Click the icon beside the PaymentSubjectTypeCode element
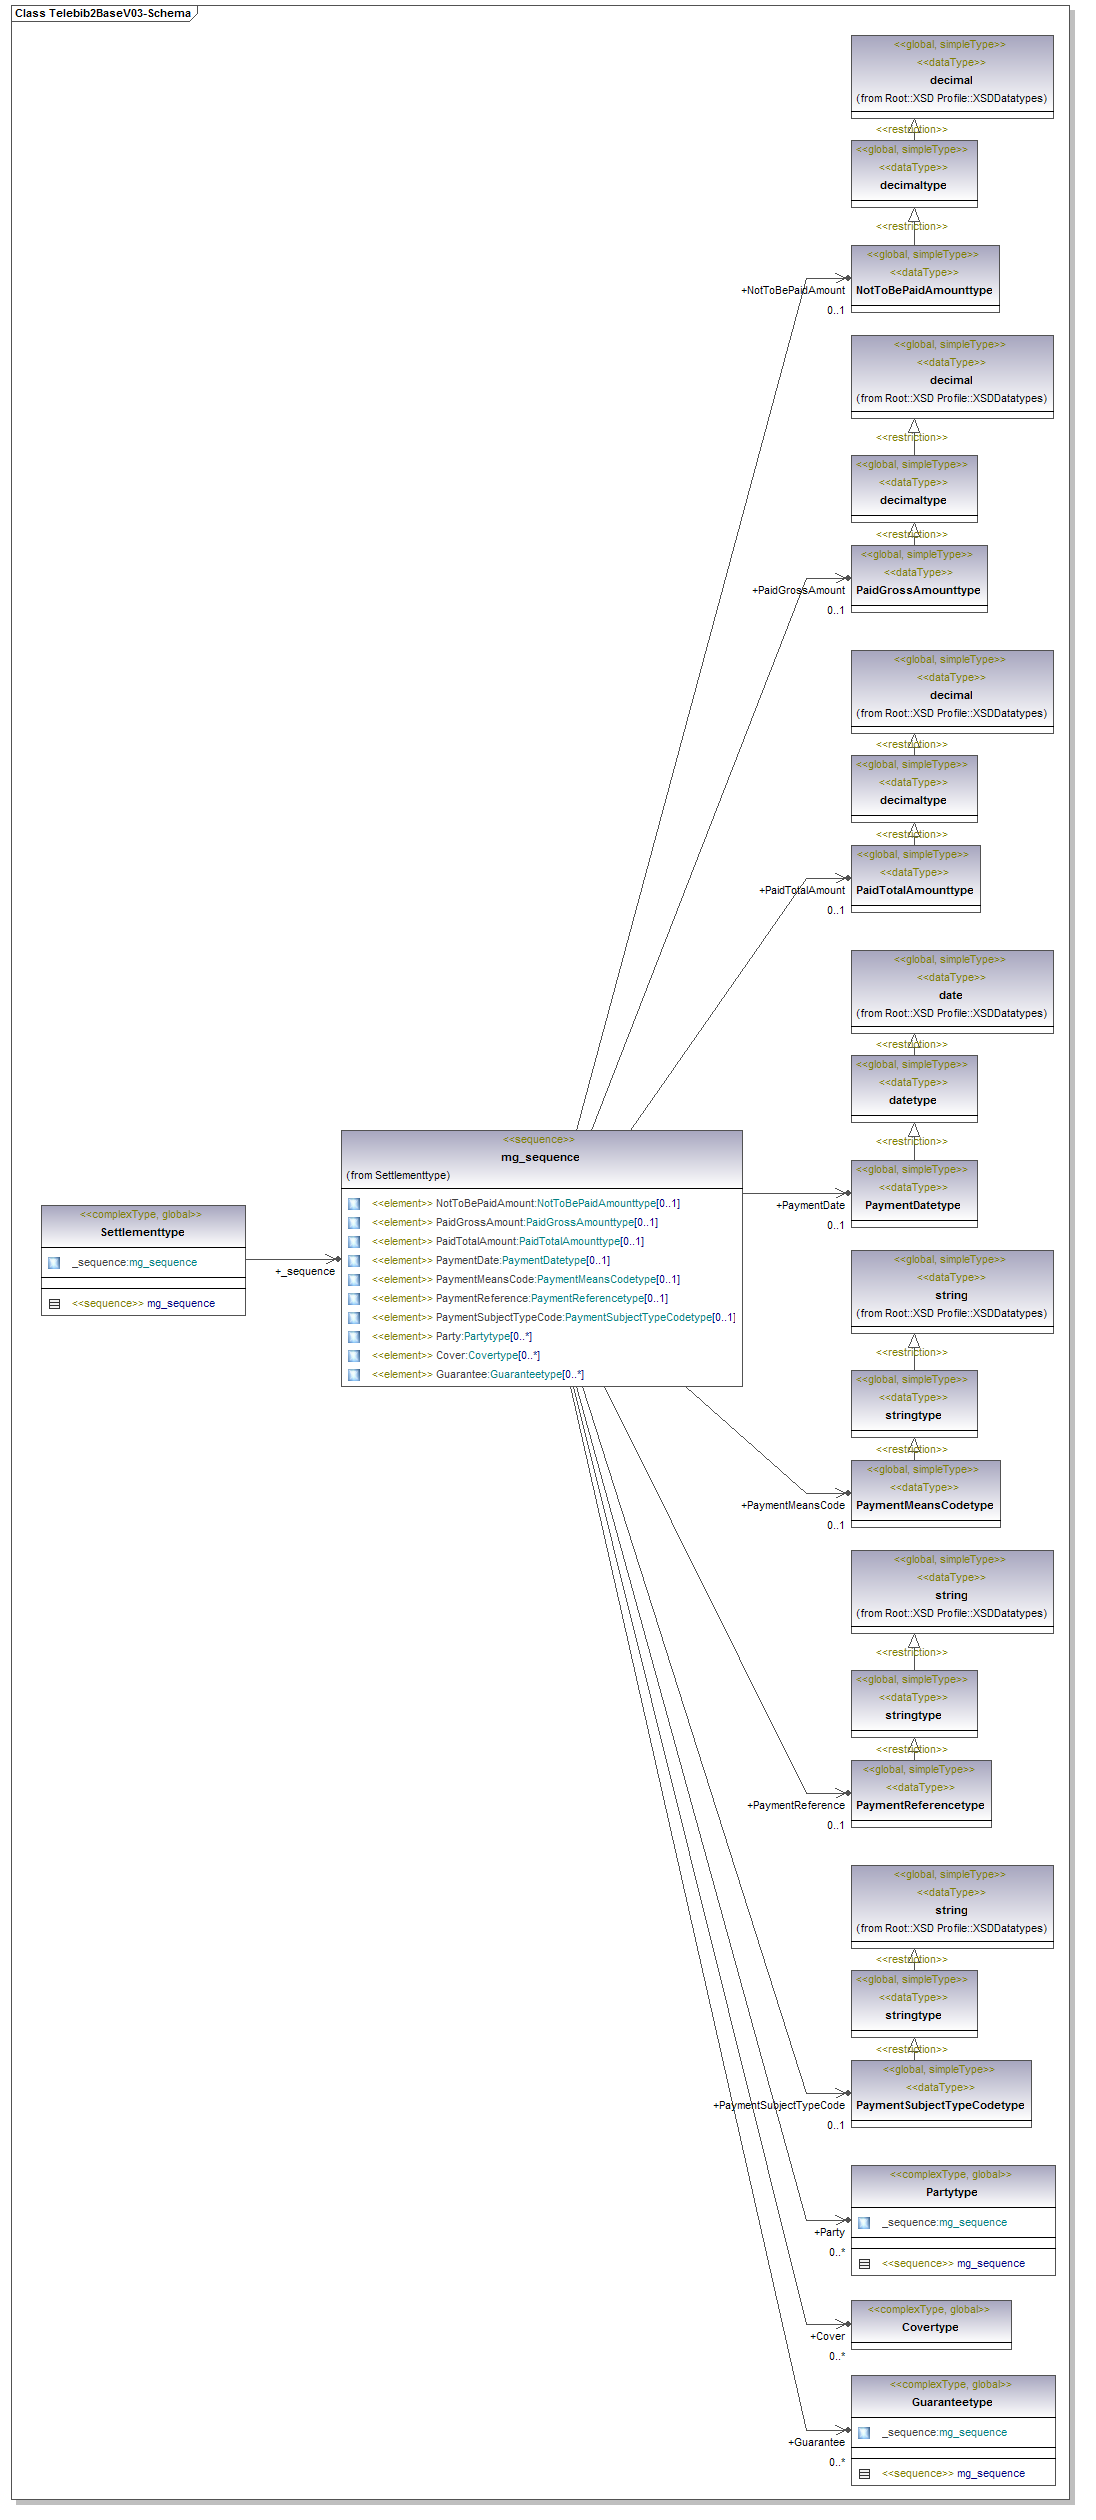This screenshot has width=1096, height=2520. pyautogui.click(x=354, y=1318)
